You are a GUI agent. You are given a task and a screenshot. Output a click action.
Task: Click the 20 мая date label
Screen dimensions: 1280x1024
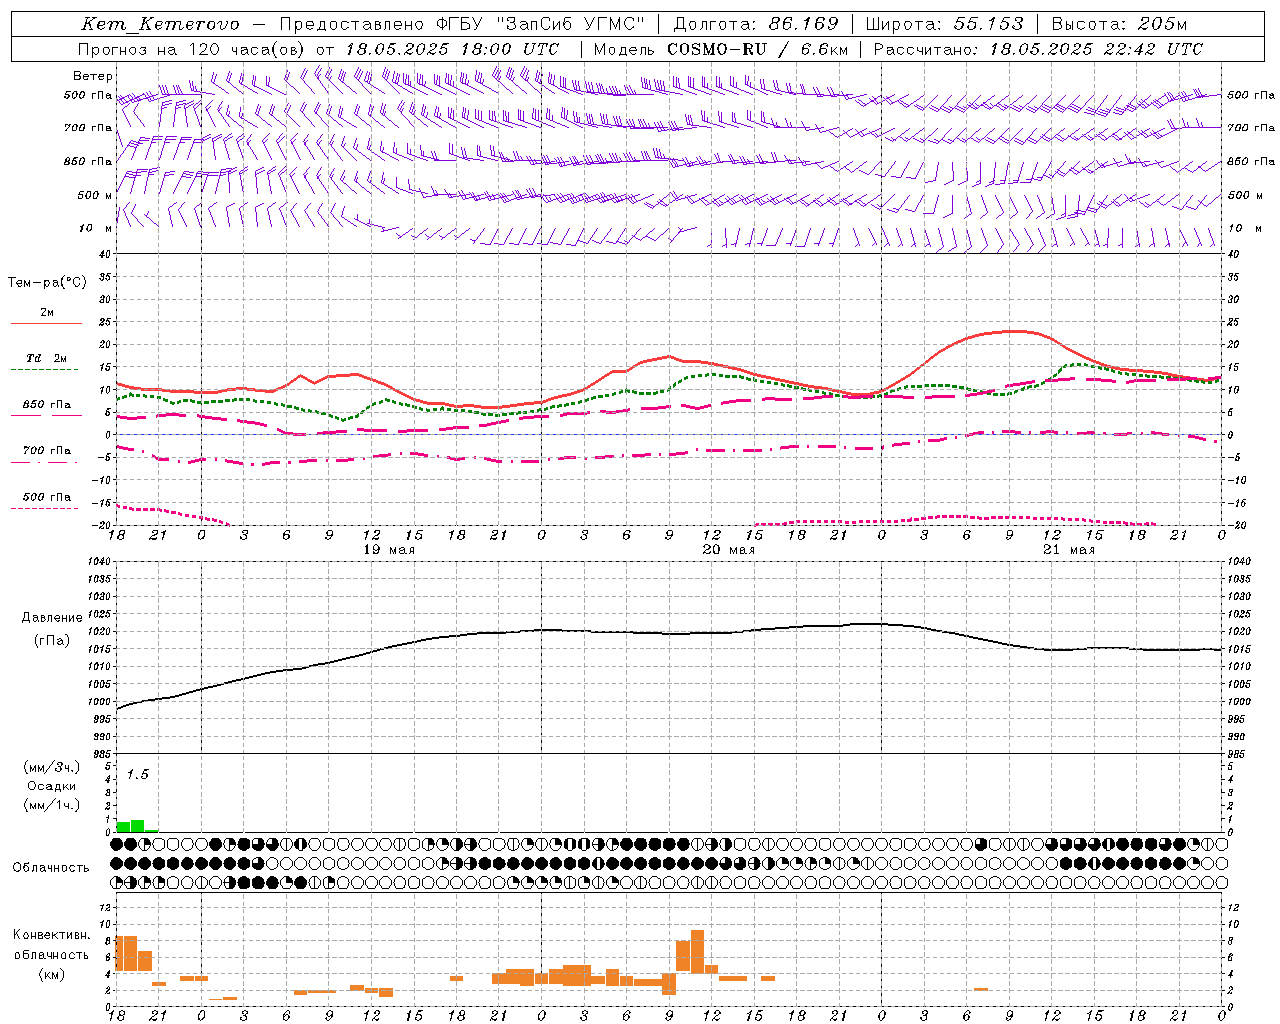coord(729,550)
